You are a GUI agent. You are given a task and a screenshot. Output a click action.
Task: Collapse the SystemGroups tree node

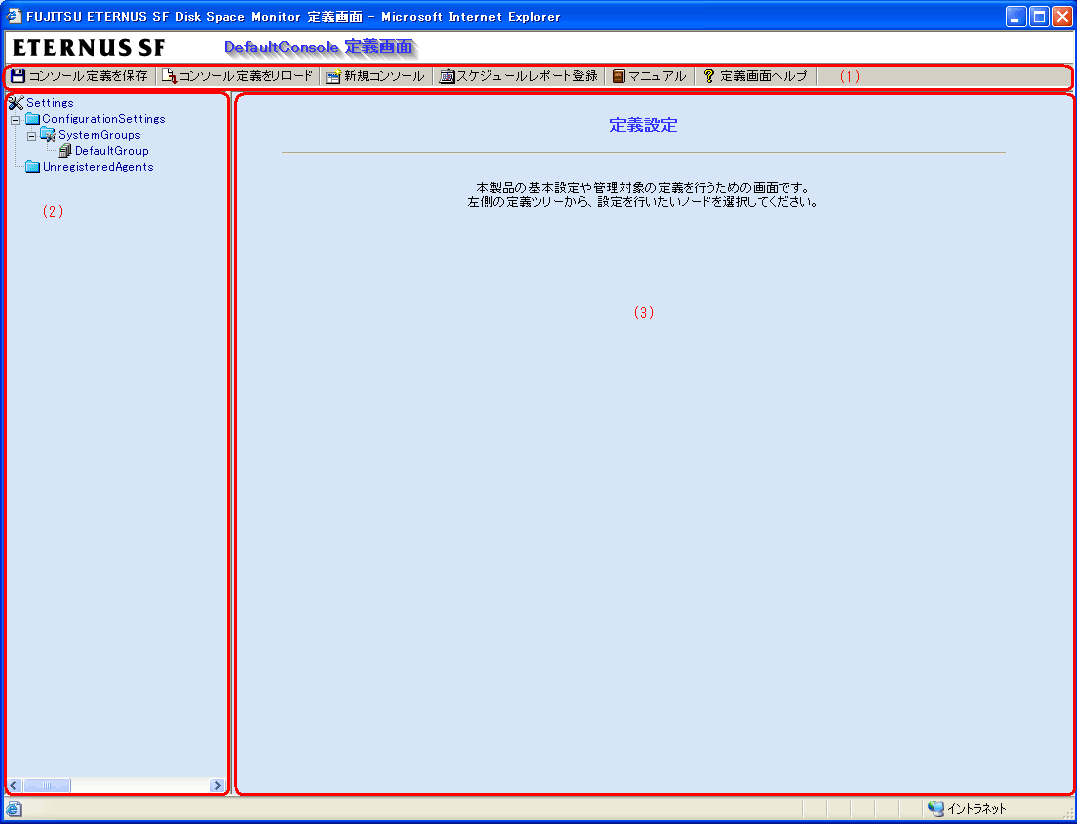pos(31,136)
